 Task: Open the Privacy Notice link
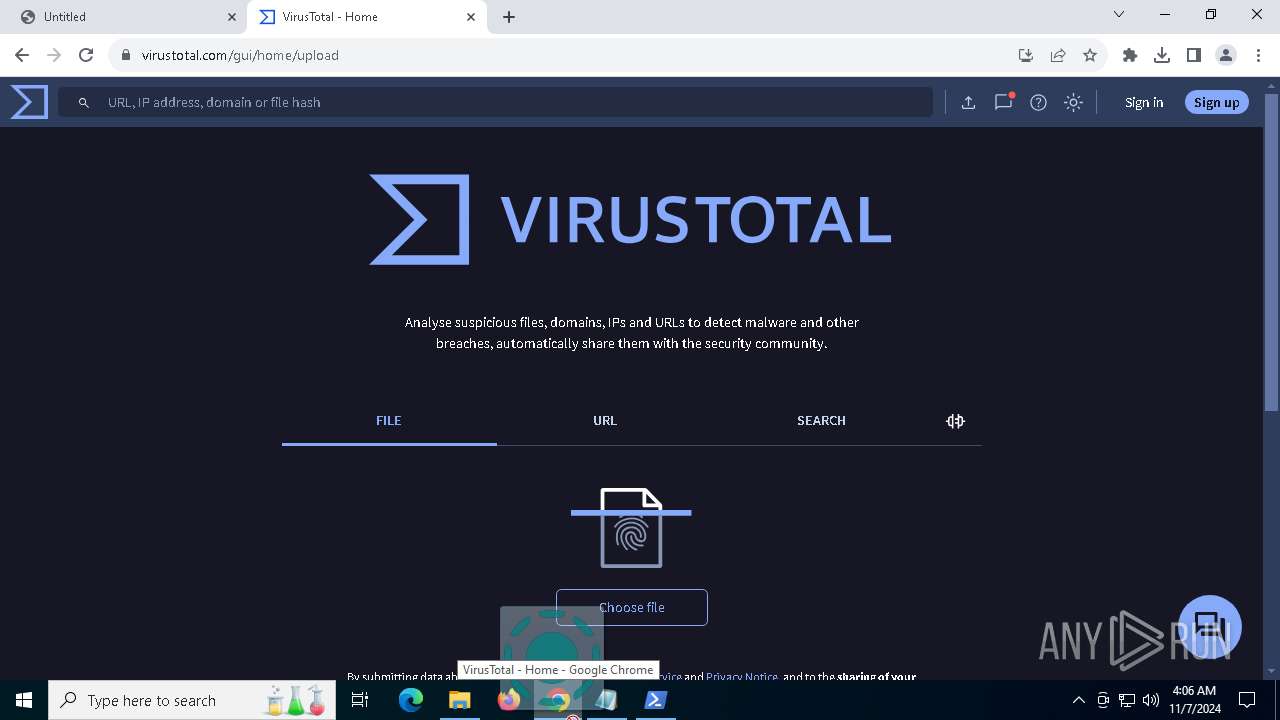click(742, 677)
